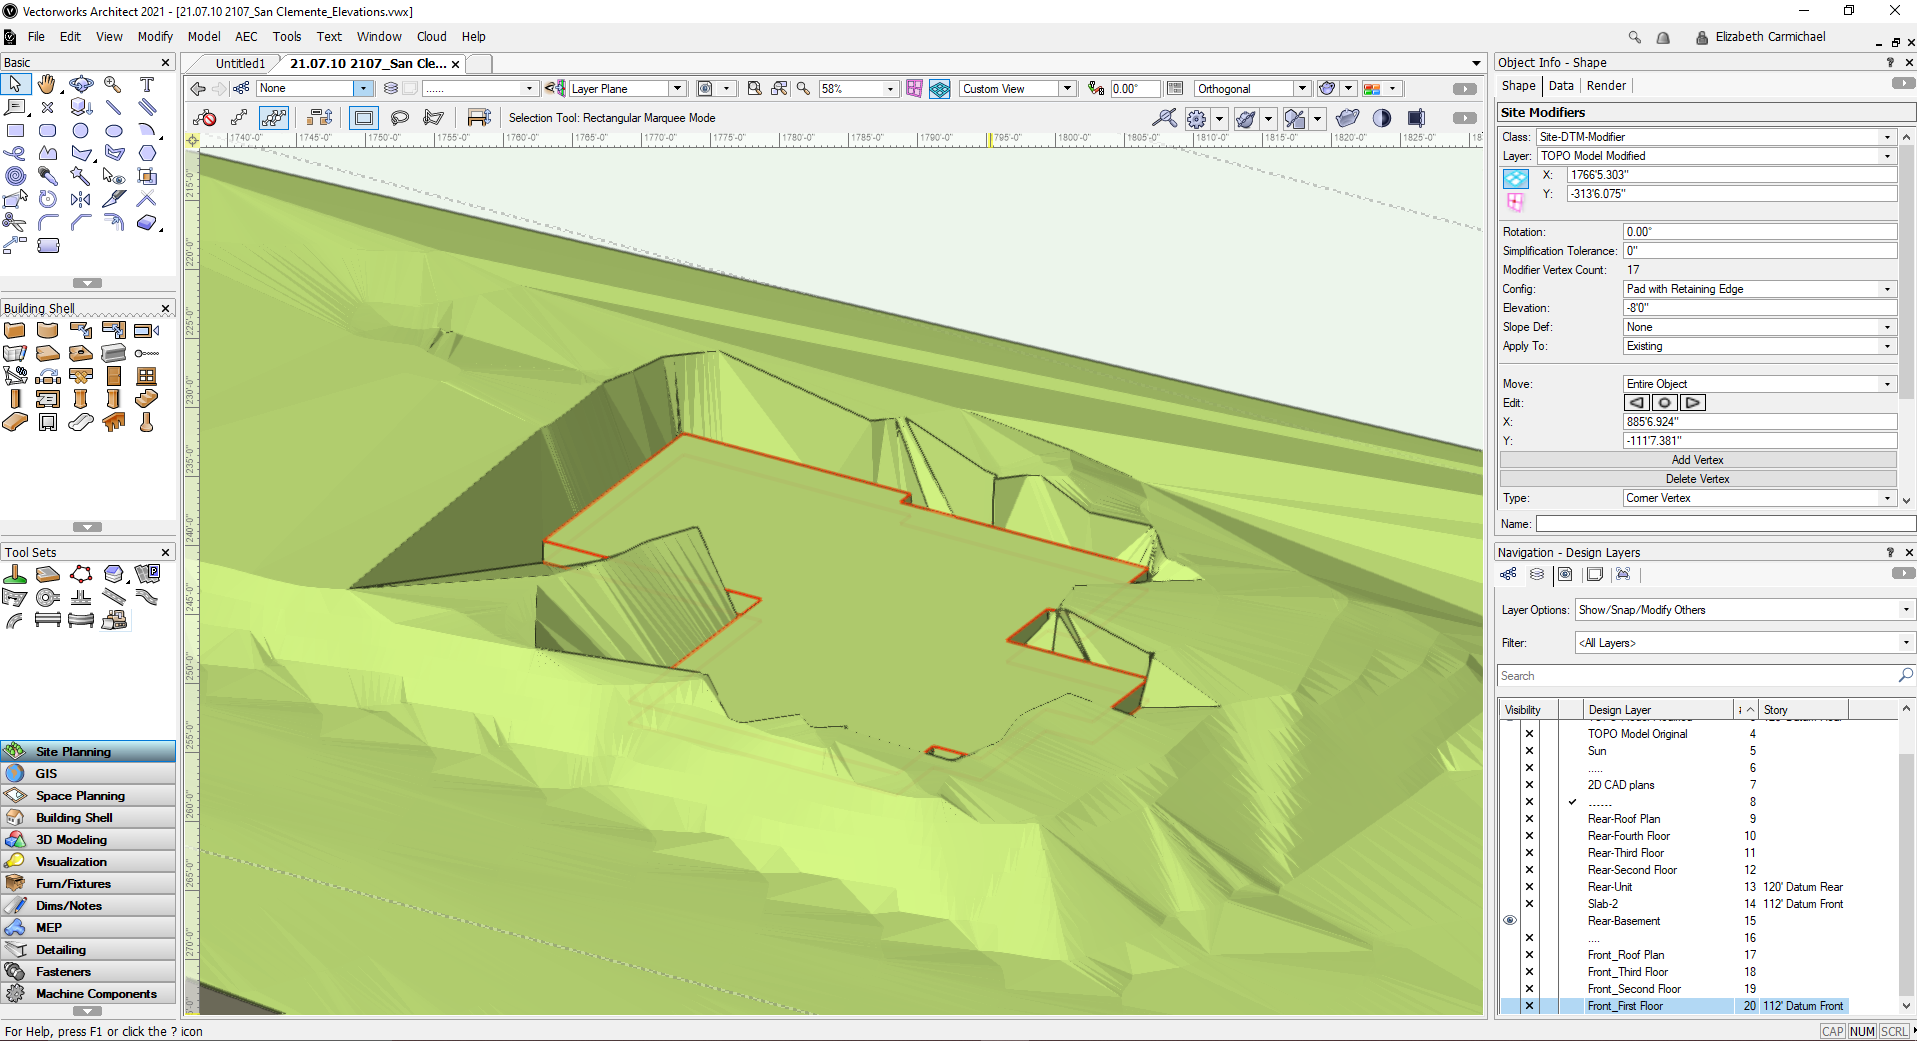
Task: Open the AEC menu
Action: click(x=246, y=37)
